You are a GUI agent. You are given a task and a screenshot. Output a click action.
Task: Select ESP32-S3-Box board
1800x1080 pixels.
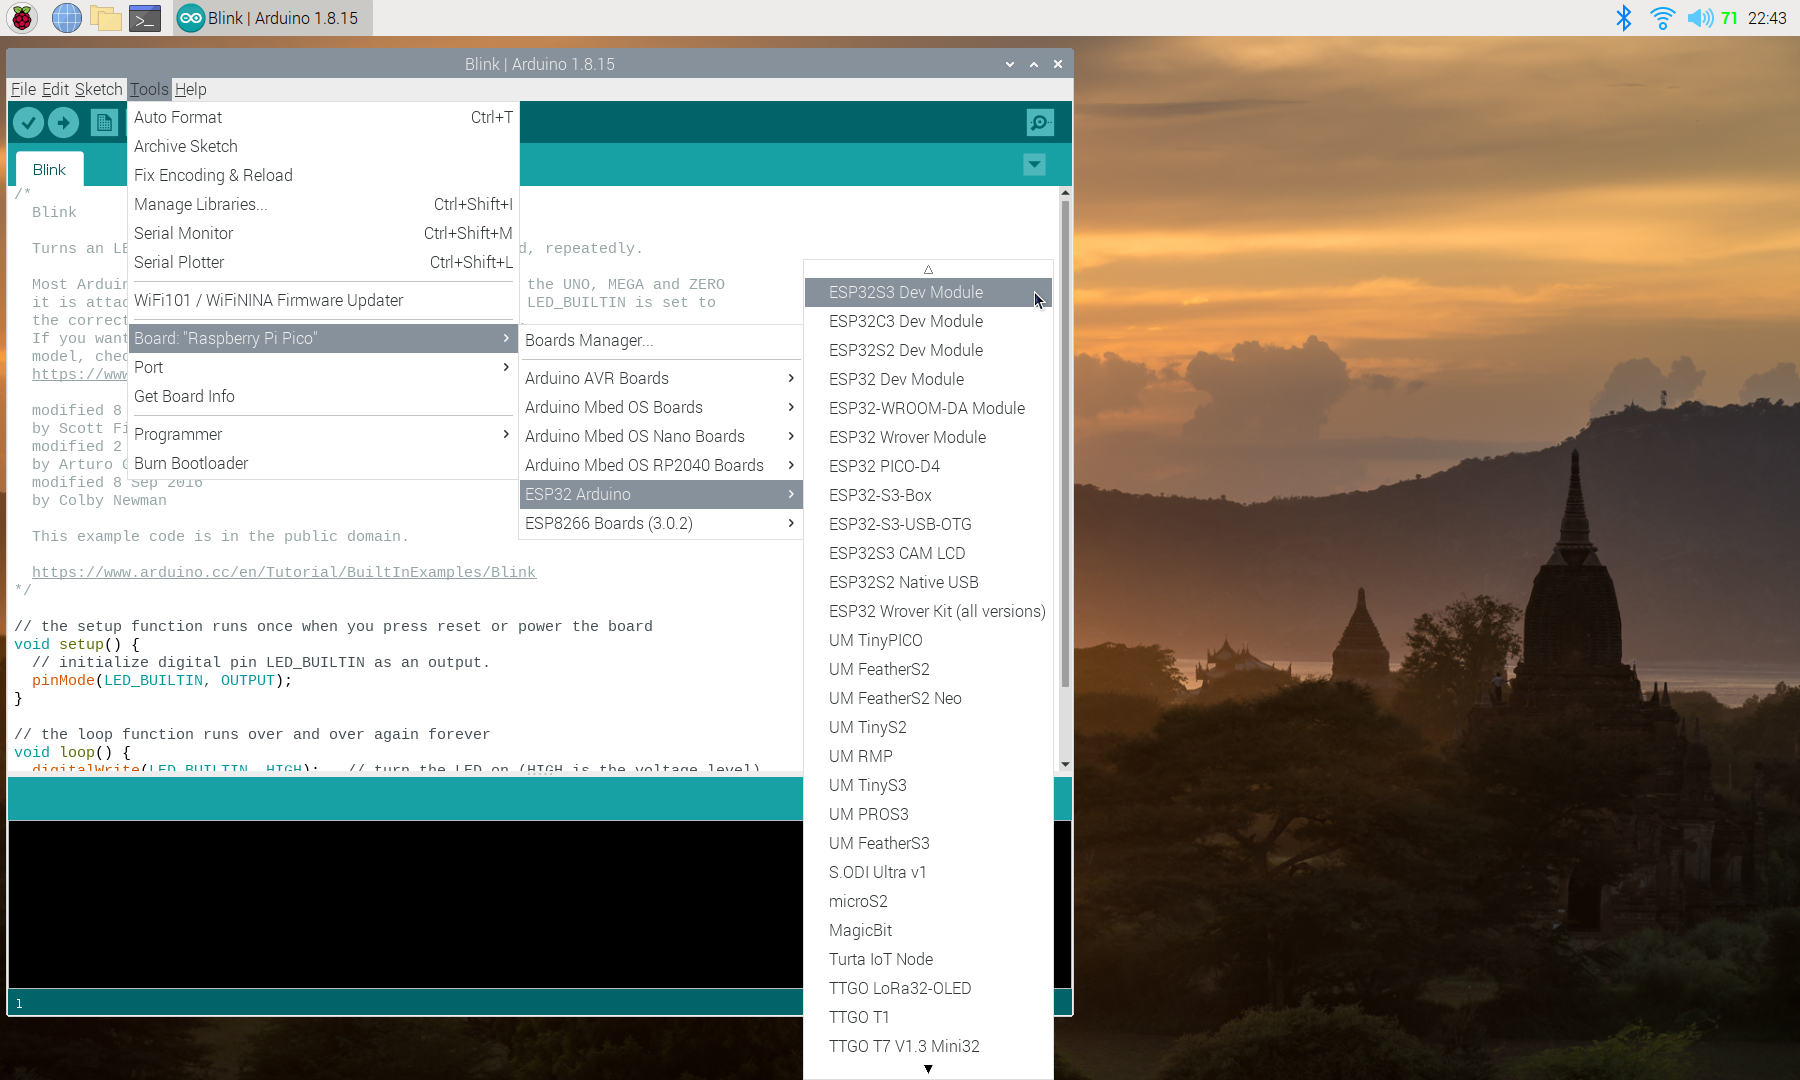click(x=928, y=495)
